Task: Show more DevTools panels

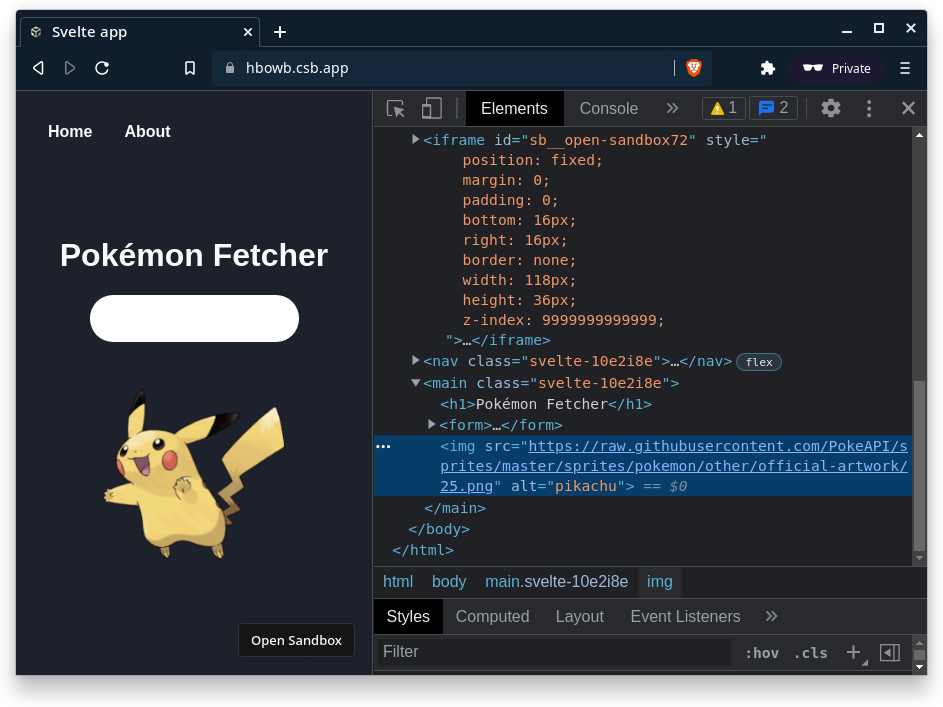Action: click(x=672, y=108)
